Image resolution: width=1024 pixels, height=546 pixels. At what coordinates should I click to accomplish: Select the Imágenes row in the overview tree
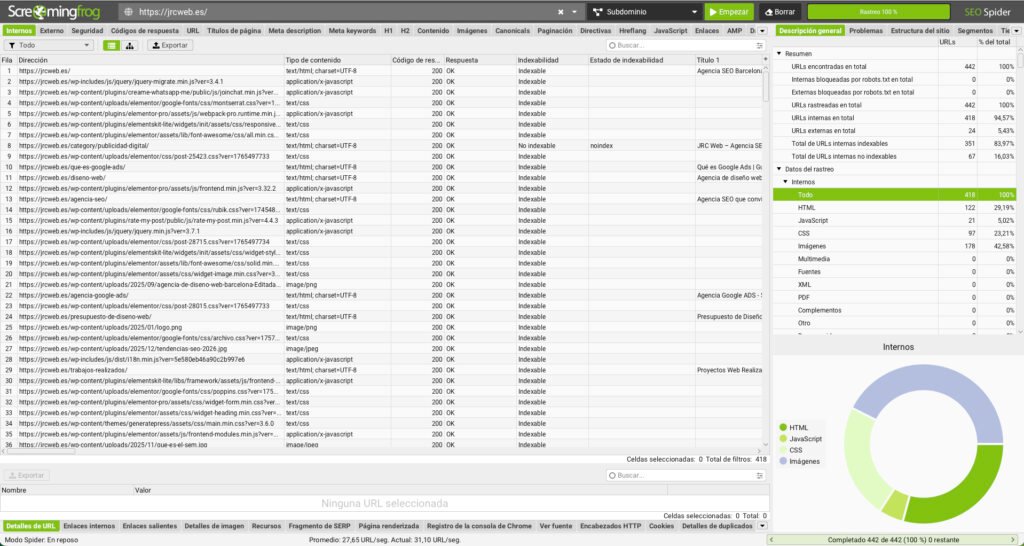coord(894,246)
